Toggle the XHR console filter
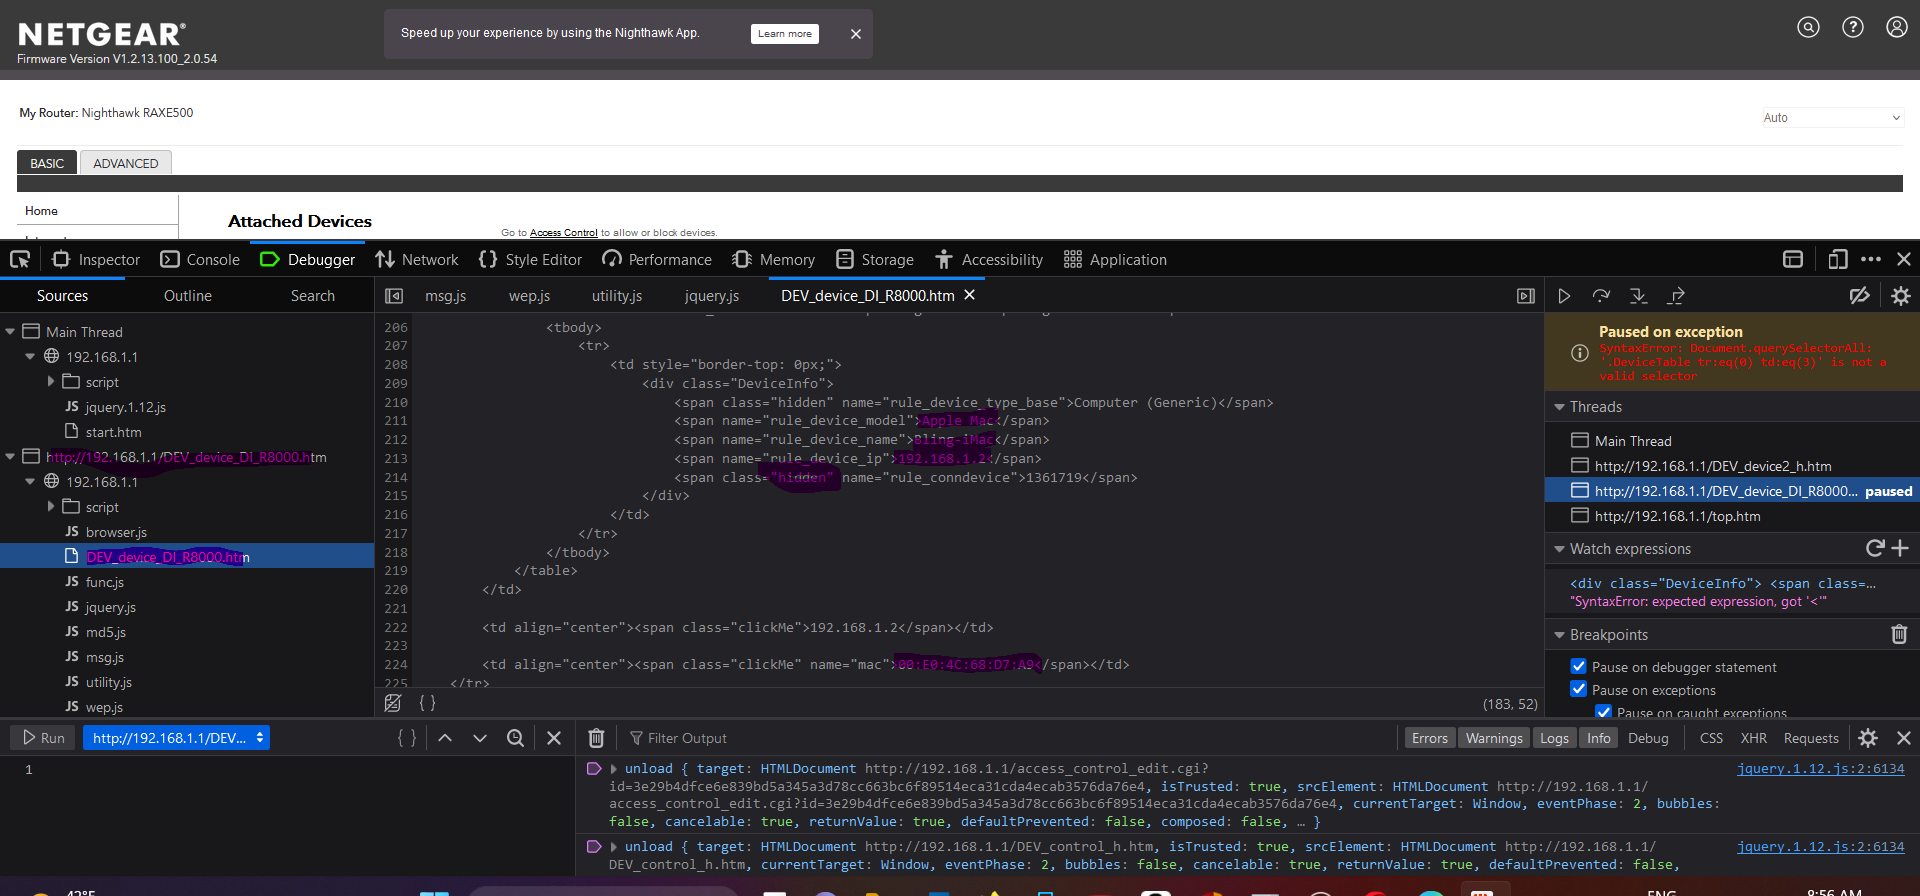This screenshot has height=896, width=1920. pos(1753,738)
